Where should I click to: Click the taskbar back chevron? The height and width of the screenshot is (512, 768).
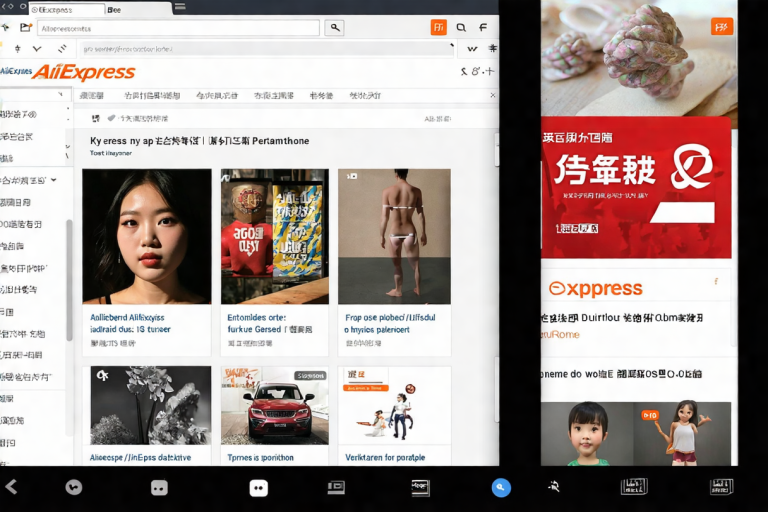pos(11,487)
